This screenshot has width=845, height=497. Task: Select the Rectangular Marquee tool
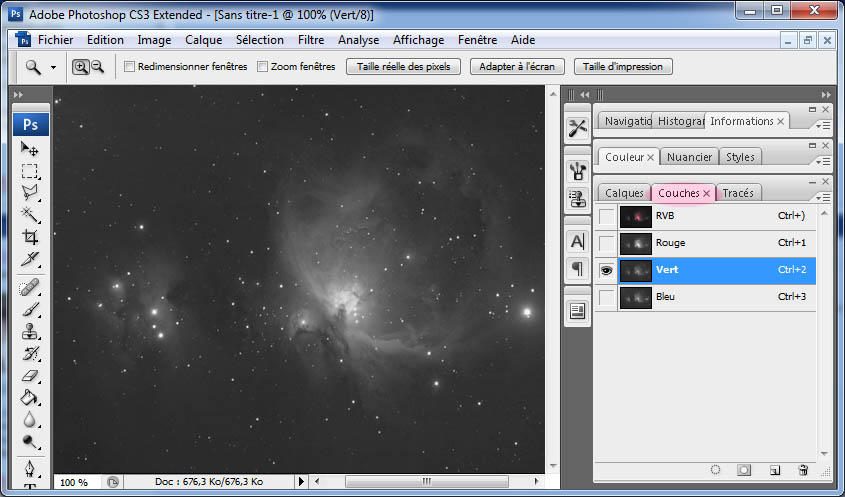[30, 171]
